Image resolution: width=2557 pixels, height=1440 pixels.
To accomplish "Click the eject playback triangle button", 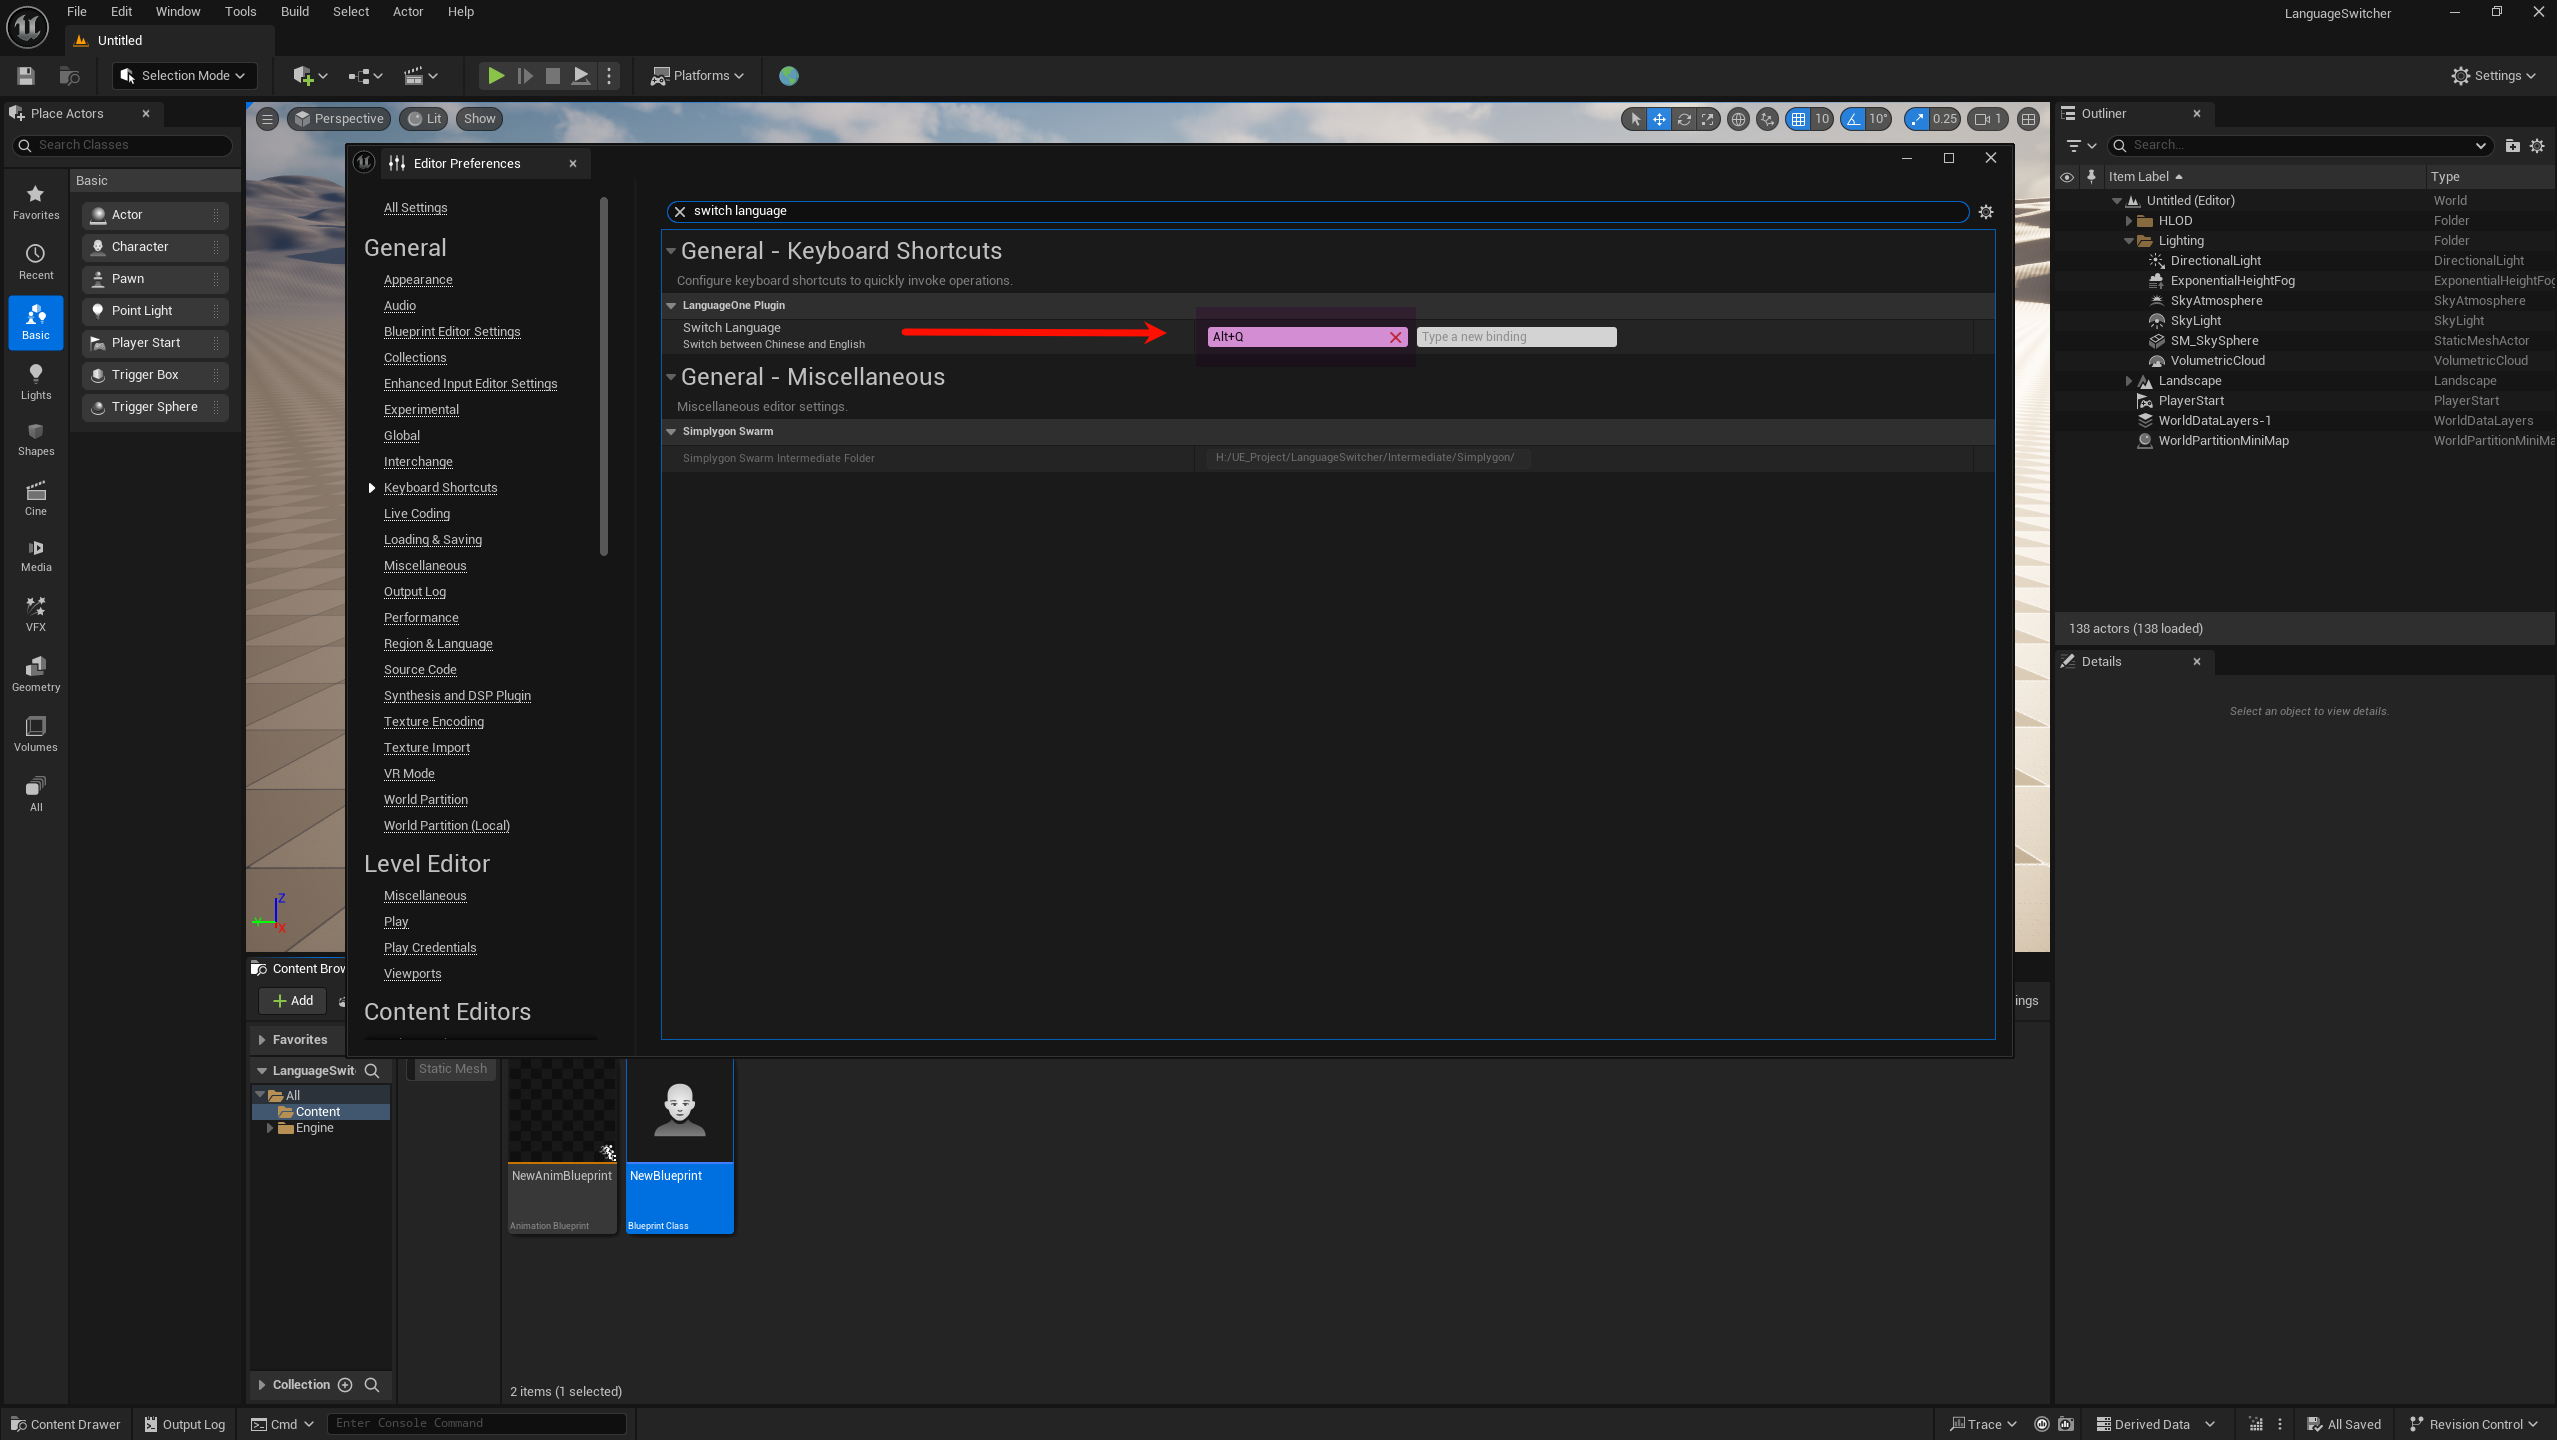I will click(x=580, y=75).
